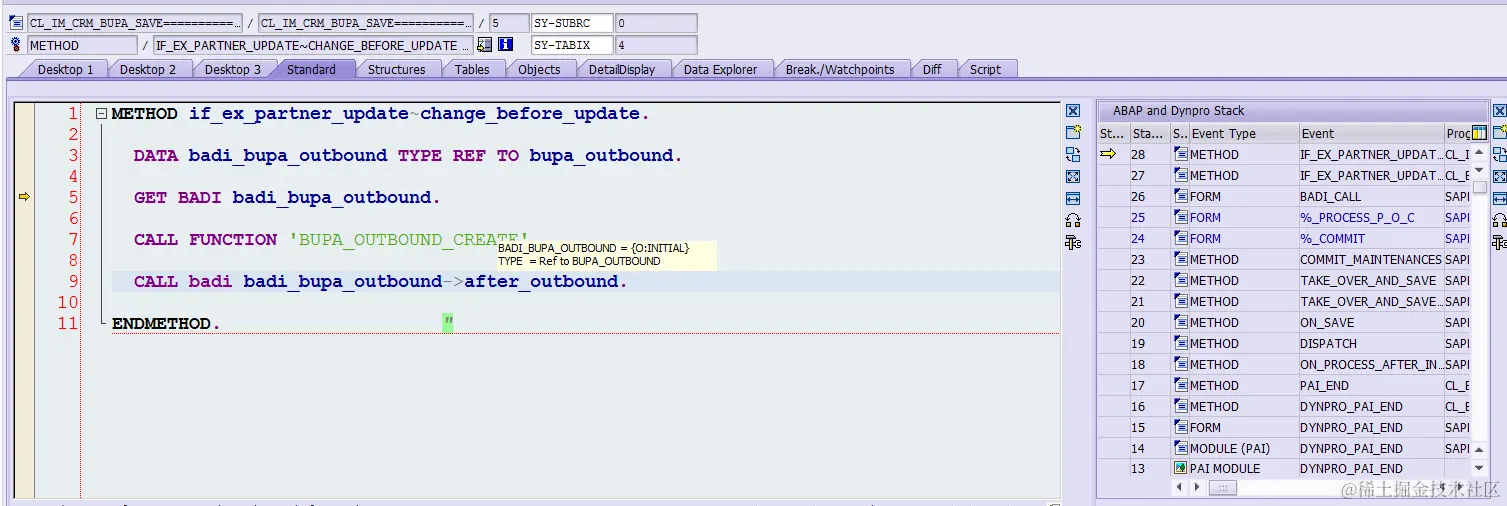
Task: Open the Diff tab
Action: (x=932, y=69)
